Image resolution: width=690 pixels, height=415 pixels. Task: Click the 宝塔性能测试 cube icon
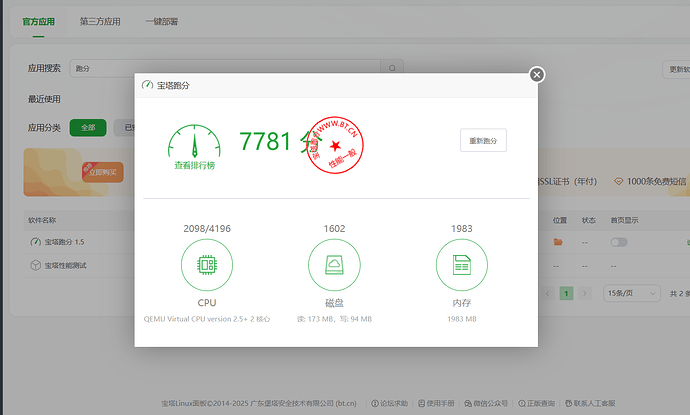point(36,265)
